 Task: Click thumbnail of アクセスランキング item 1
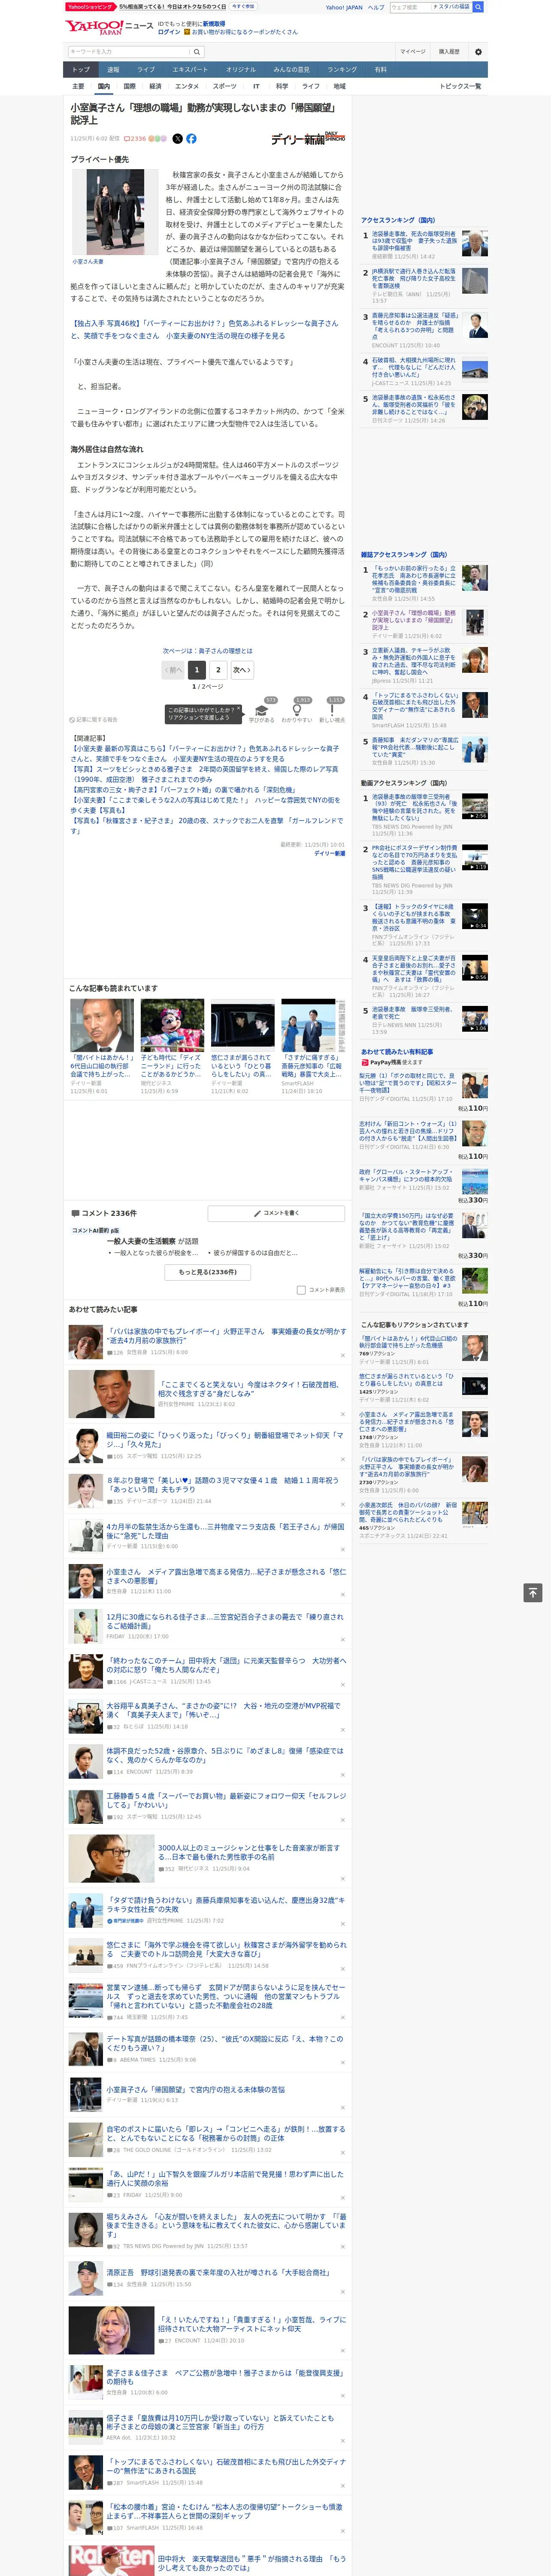click(x=475, y=244)
